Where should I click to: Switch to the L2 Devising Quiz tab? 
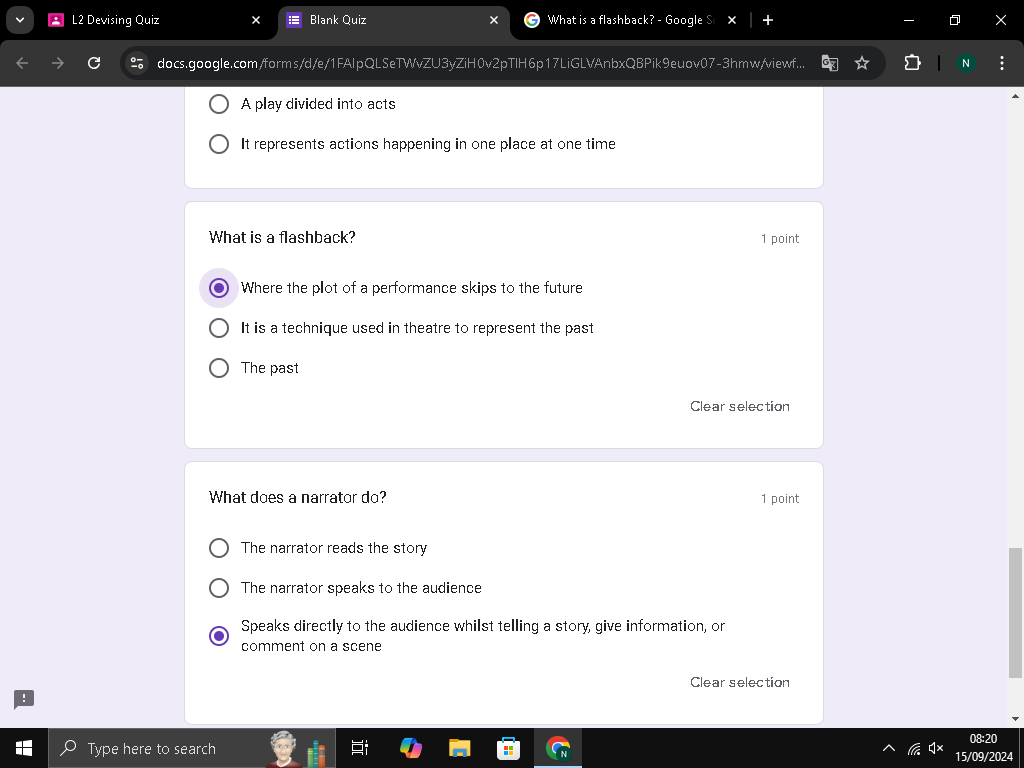point(155,20)
